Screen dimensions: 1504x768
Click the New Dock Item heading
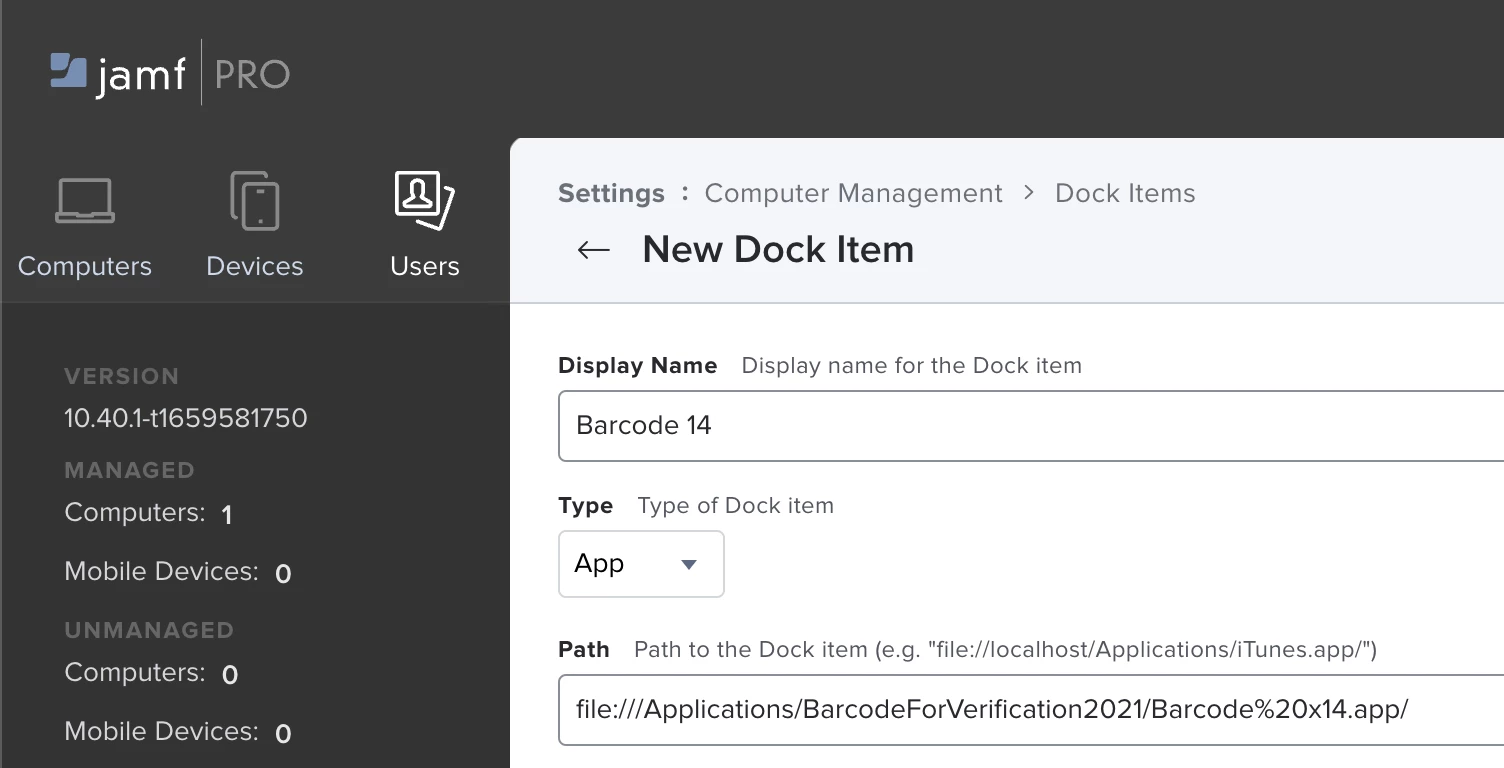pos(778,249)
